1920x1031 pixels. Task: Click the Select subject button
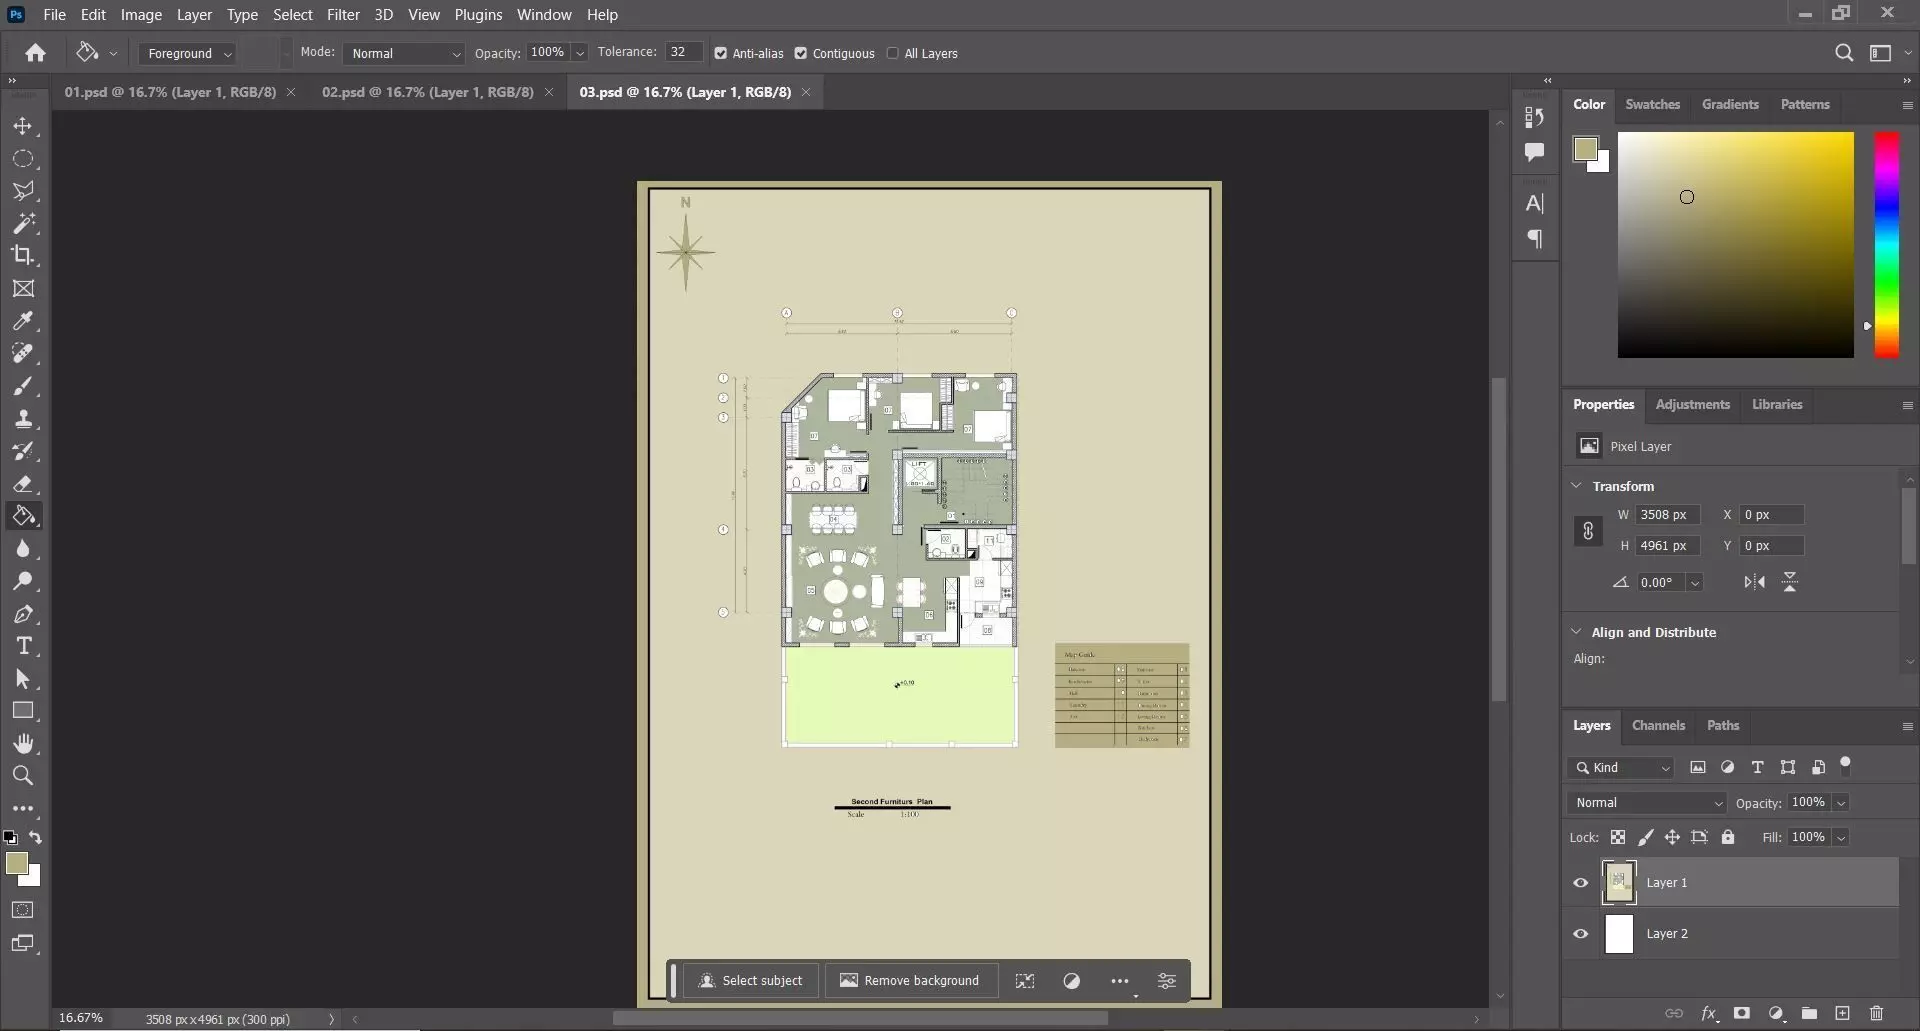click(x=750, y=981)
